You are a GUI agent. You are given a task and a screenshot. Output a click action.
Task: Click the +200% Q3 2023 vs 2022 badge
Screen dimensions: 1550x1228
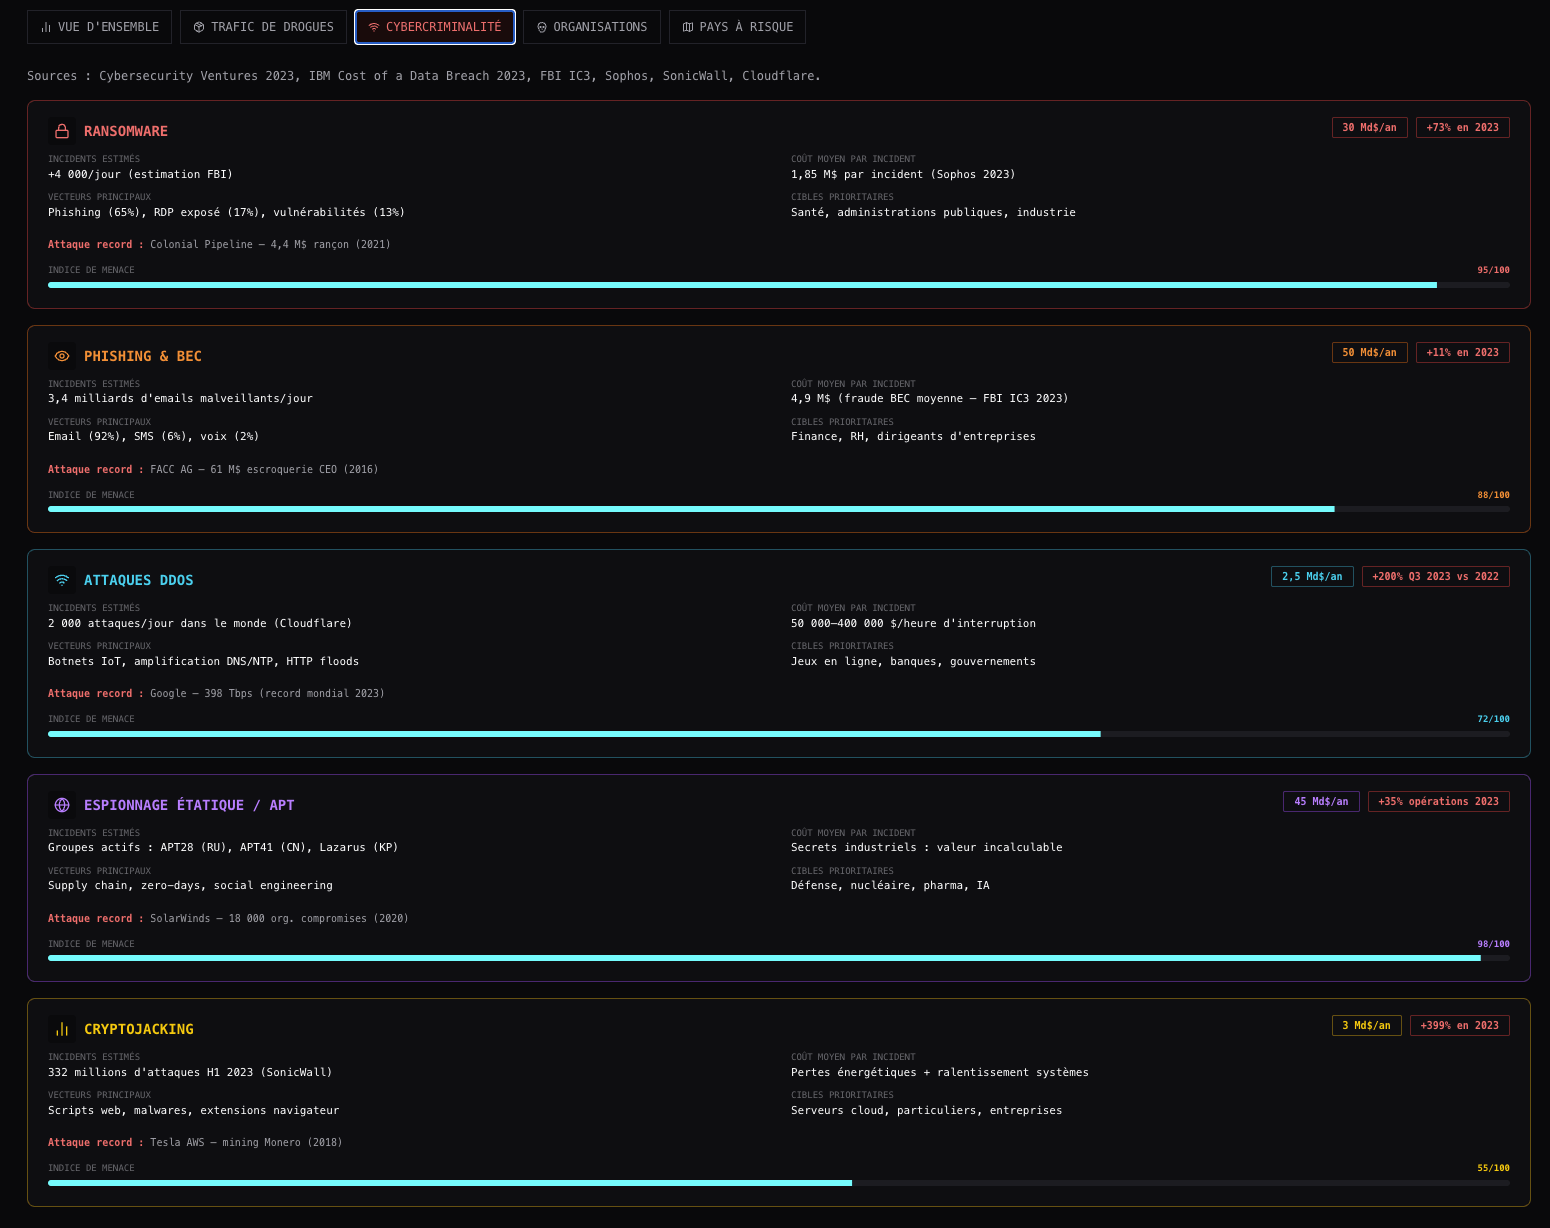[1435, 576]
